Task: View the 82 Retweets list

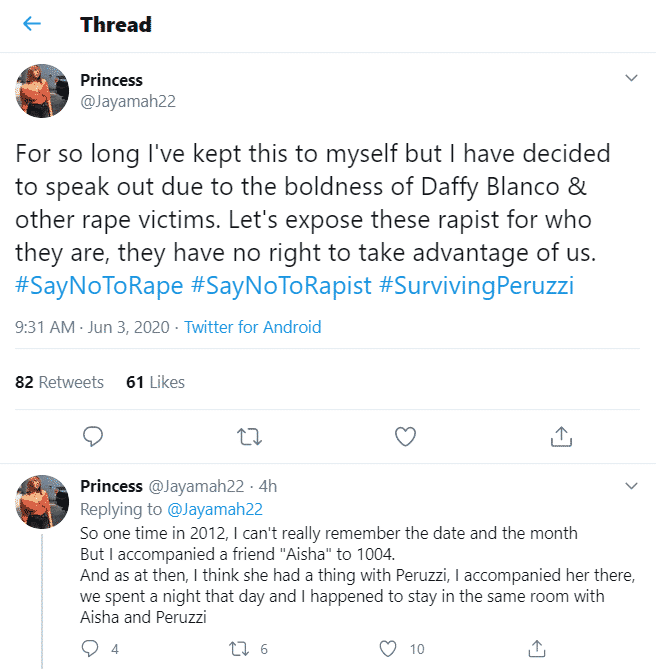Action: tap(60, 382)
